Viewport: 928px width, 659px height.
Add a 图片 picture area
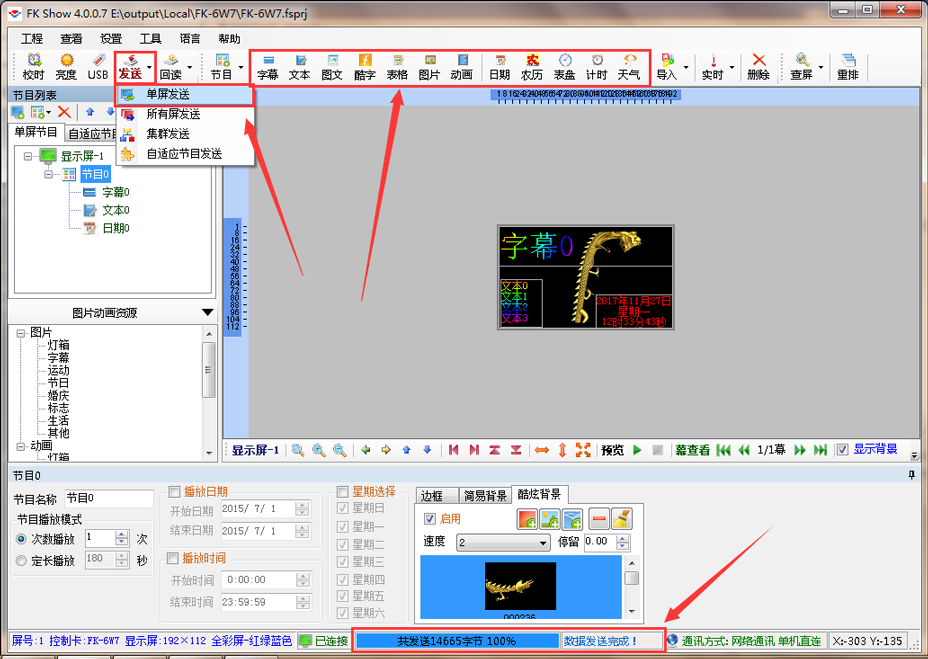(x=429, y=67)
